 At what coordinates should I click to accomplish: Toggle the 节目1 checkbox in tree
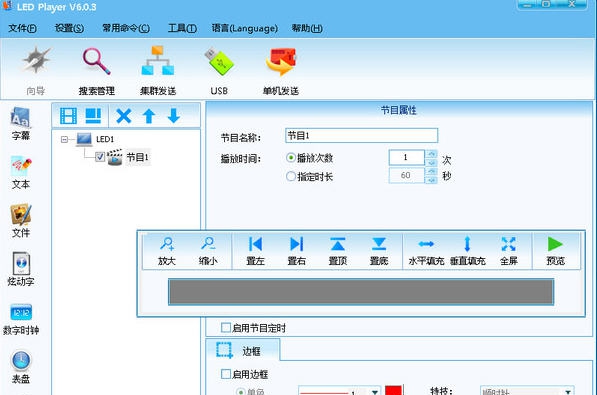point(100,157)
